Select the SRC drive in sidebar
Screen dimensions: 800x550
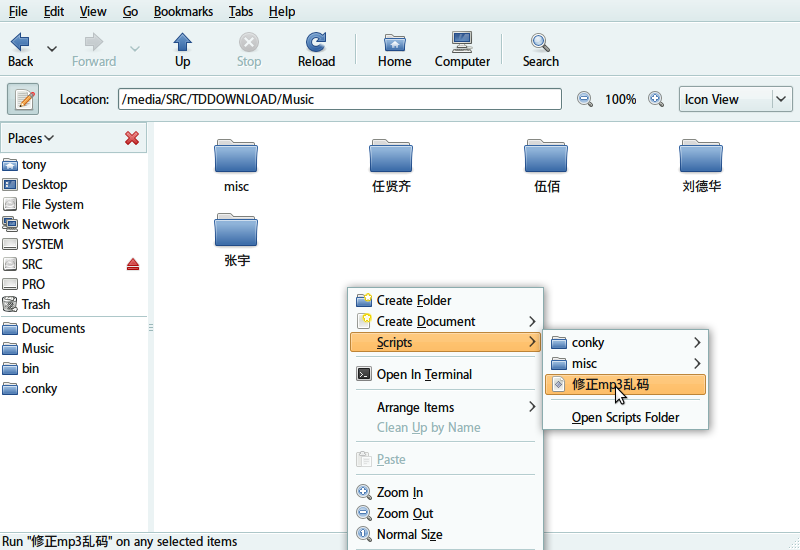tap(73, 264)
